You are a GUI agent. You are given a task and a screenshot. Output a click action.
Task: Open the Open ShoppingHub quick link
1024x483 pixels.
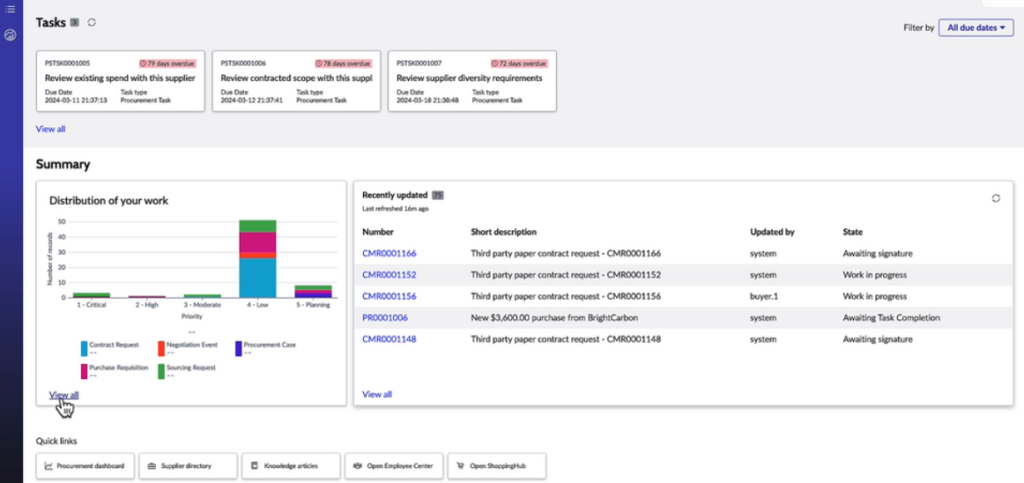tap(498, 466)
